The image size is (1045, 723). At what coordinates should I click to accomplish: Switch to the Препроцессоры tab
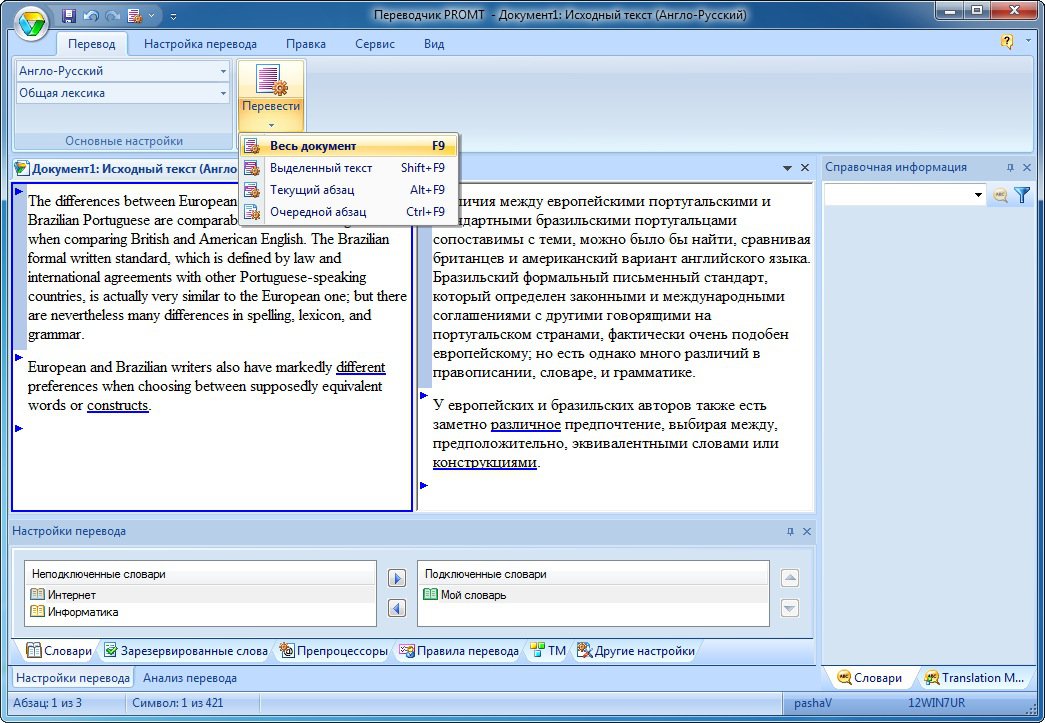click(x=333, y=651)
